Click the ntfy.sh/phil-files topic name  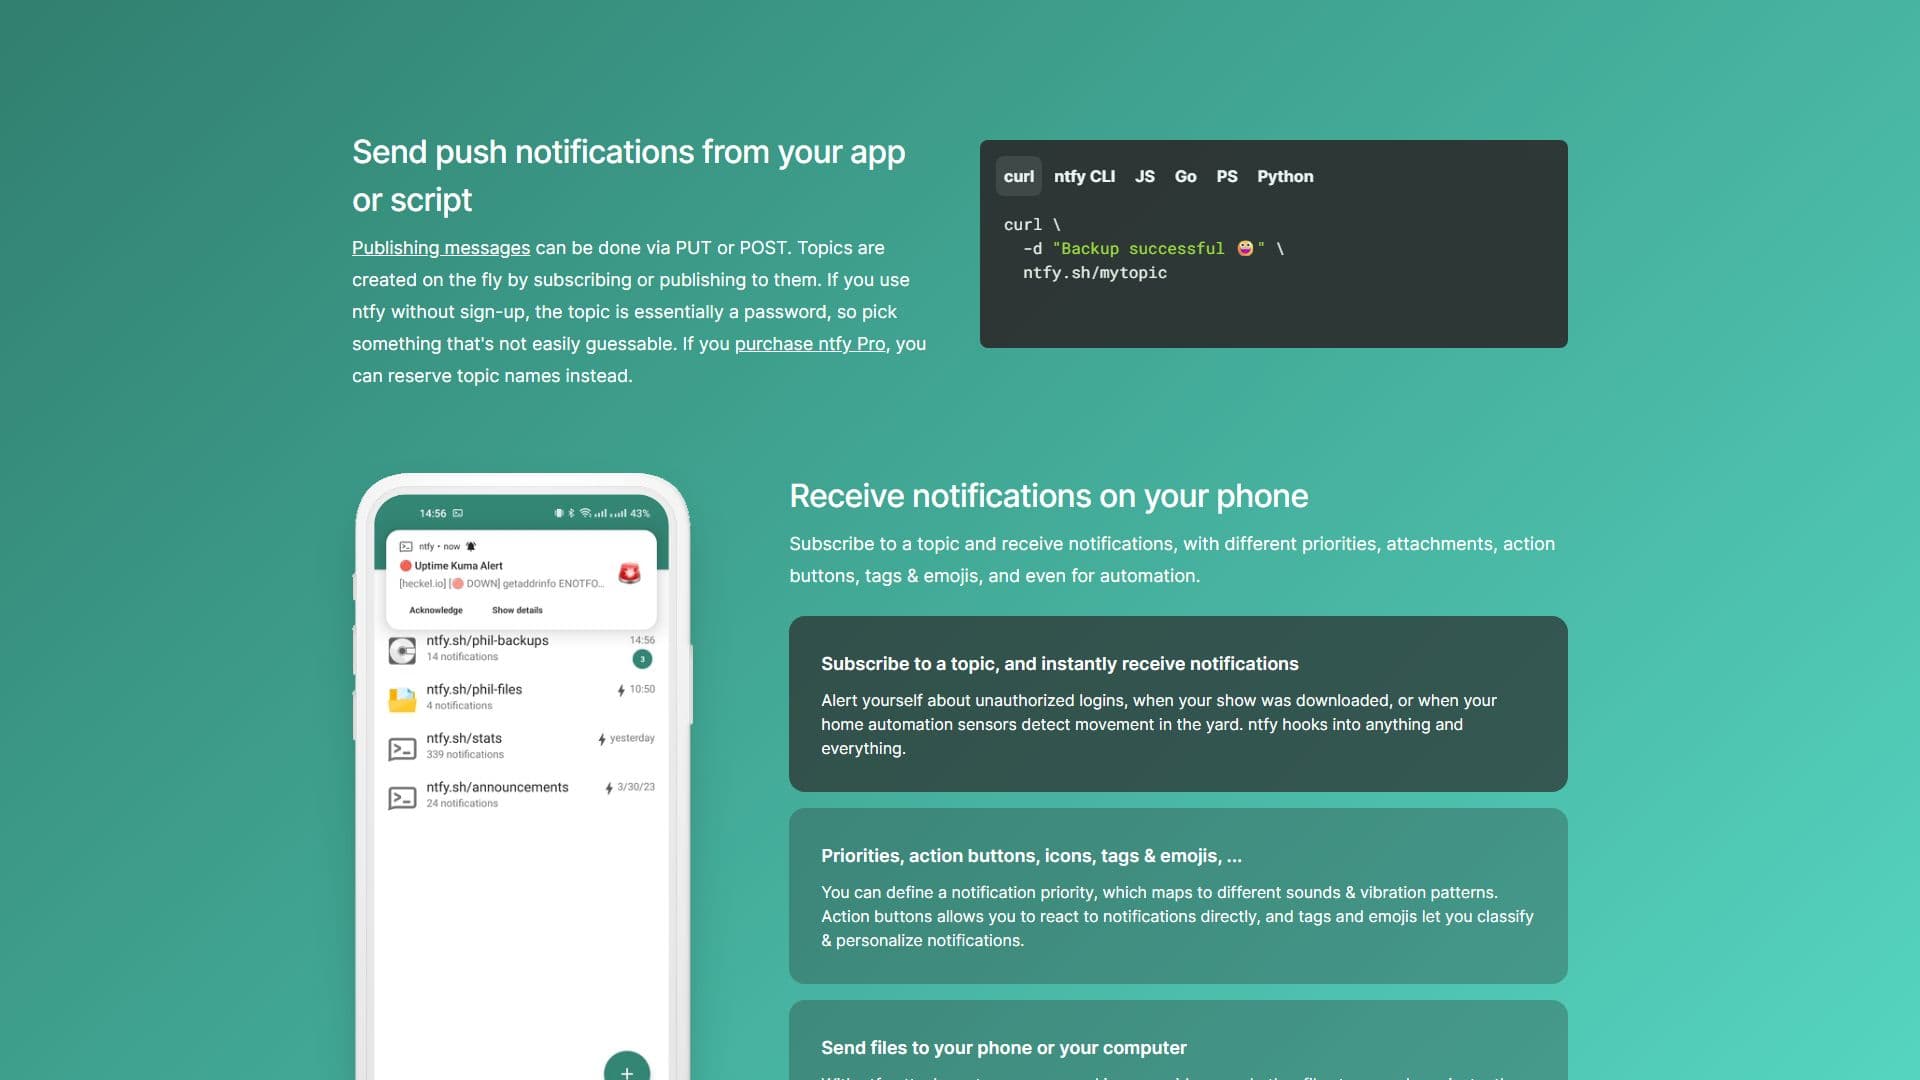[x=474, y=690]
